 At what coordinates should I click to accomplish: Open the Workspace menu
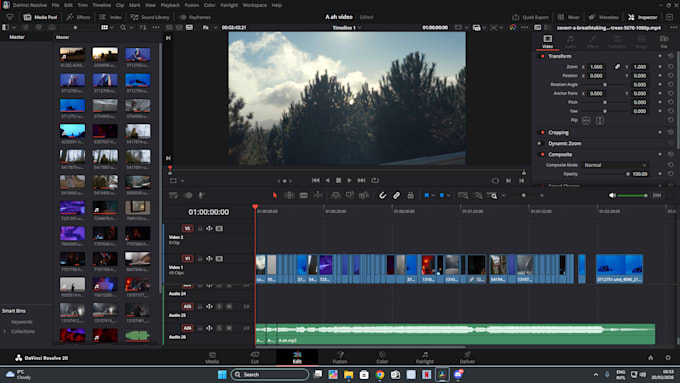[x=255, y=5]
